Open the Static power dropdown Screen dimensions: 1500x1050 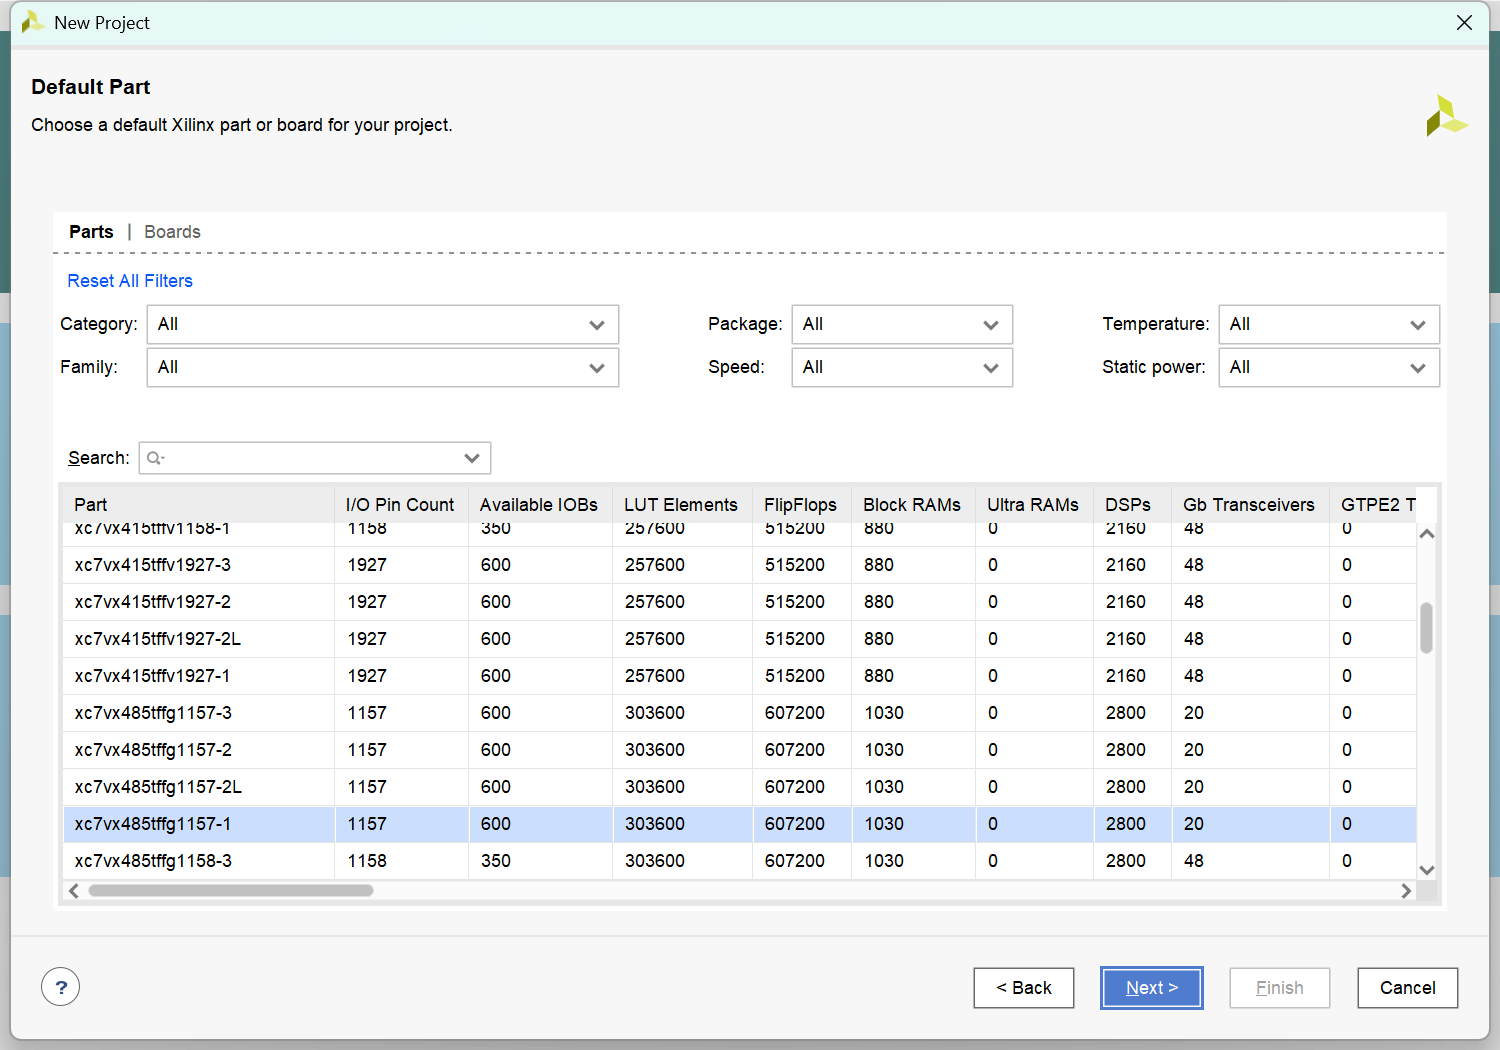1329,367
